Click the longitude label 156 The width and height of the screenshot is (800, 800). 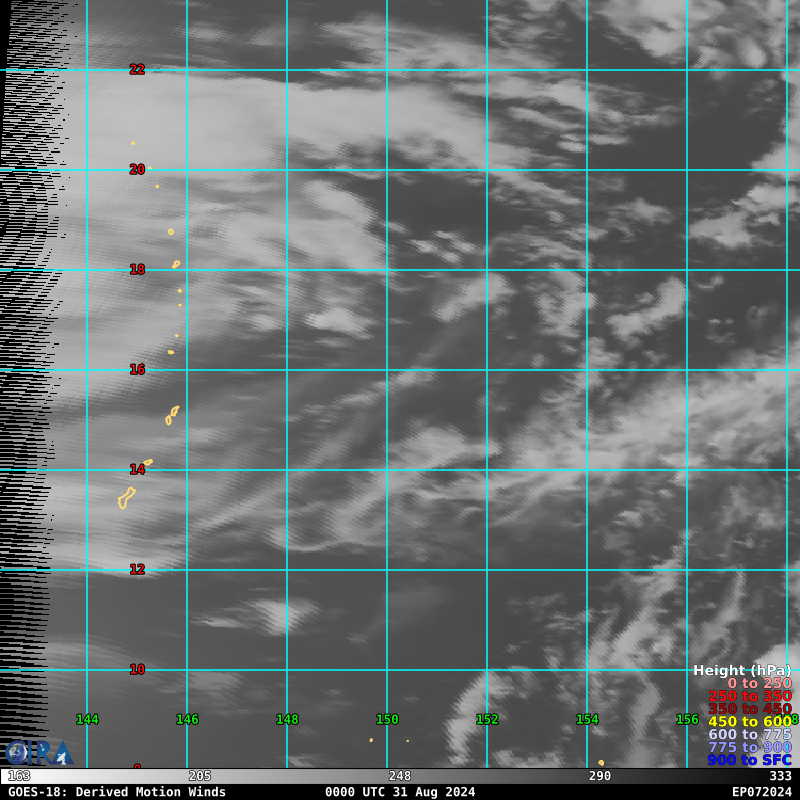[x=687, y=719]
